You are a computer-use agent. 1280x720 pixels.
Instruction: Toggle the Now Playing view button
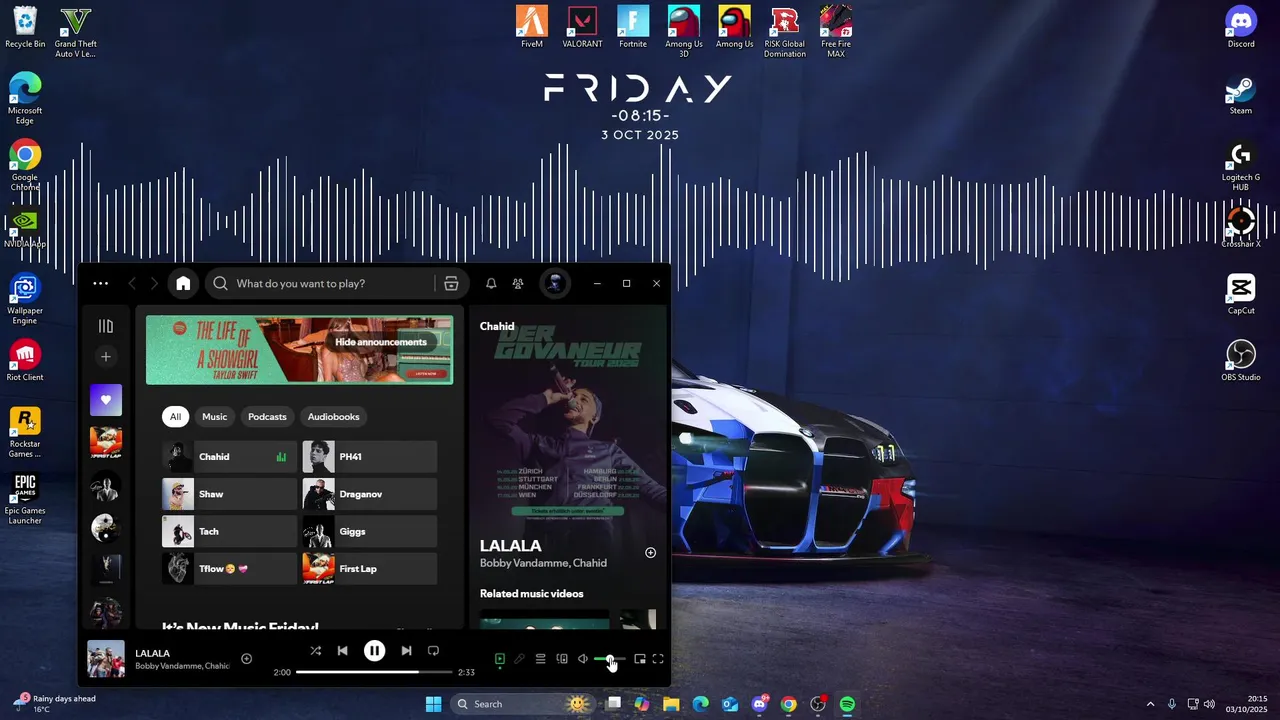(499, 659)
